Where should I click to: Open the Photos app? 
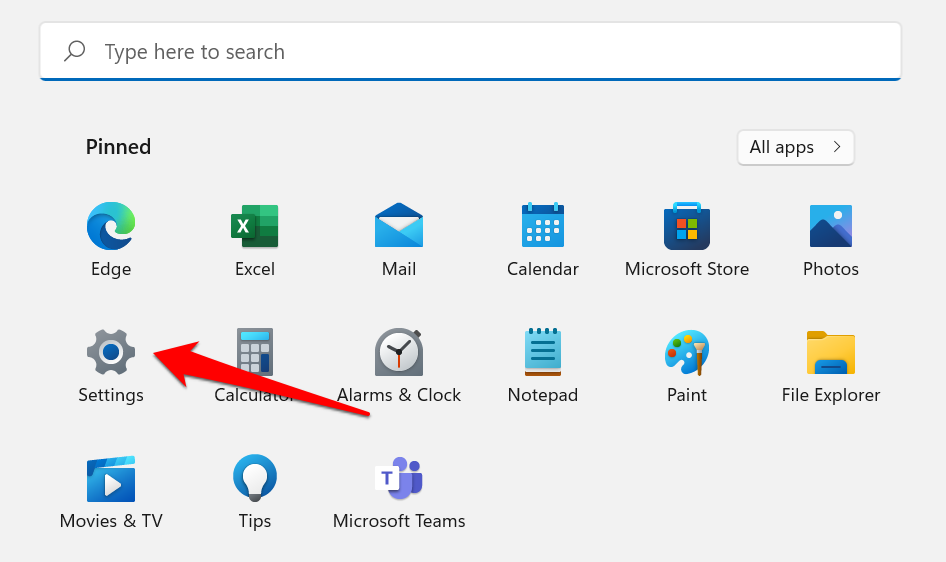coord(831,227)
